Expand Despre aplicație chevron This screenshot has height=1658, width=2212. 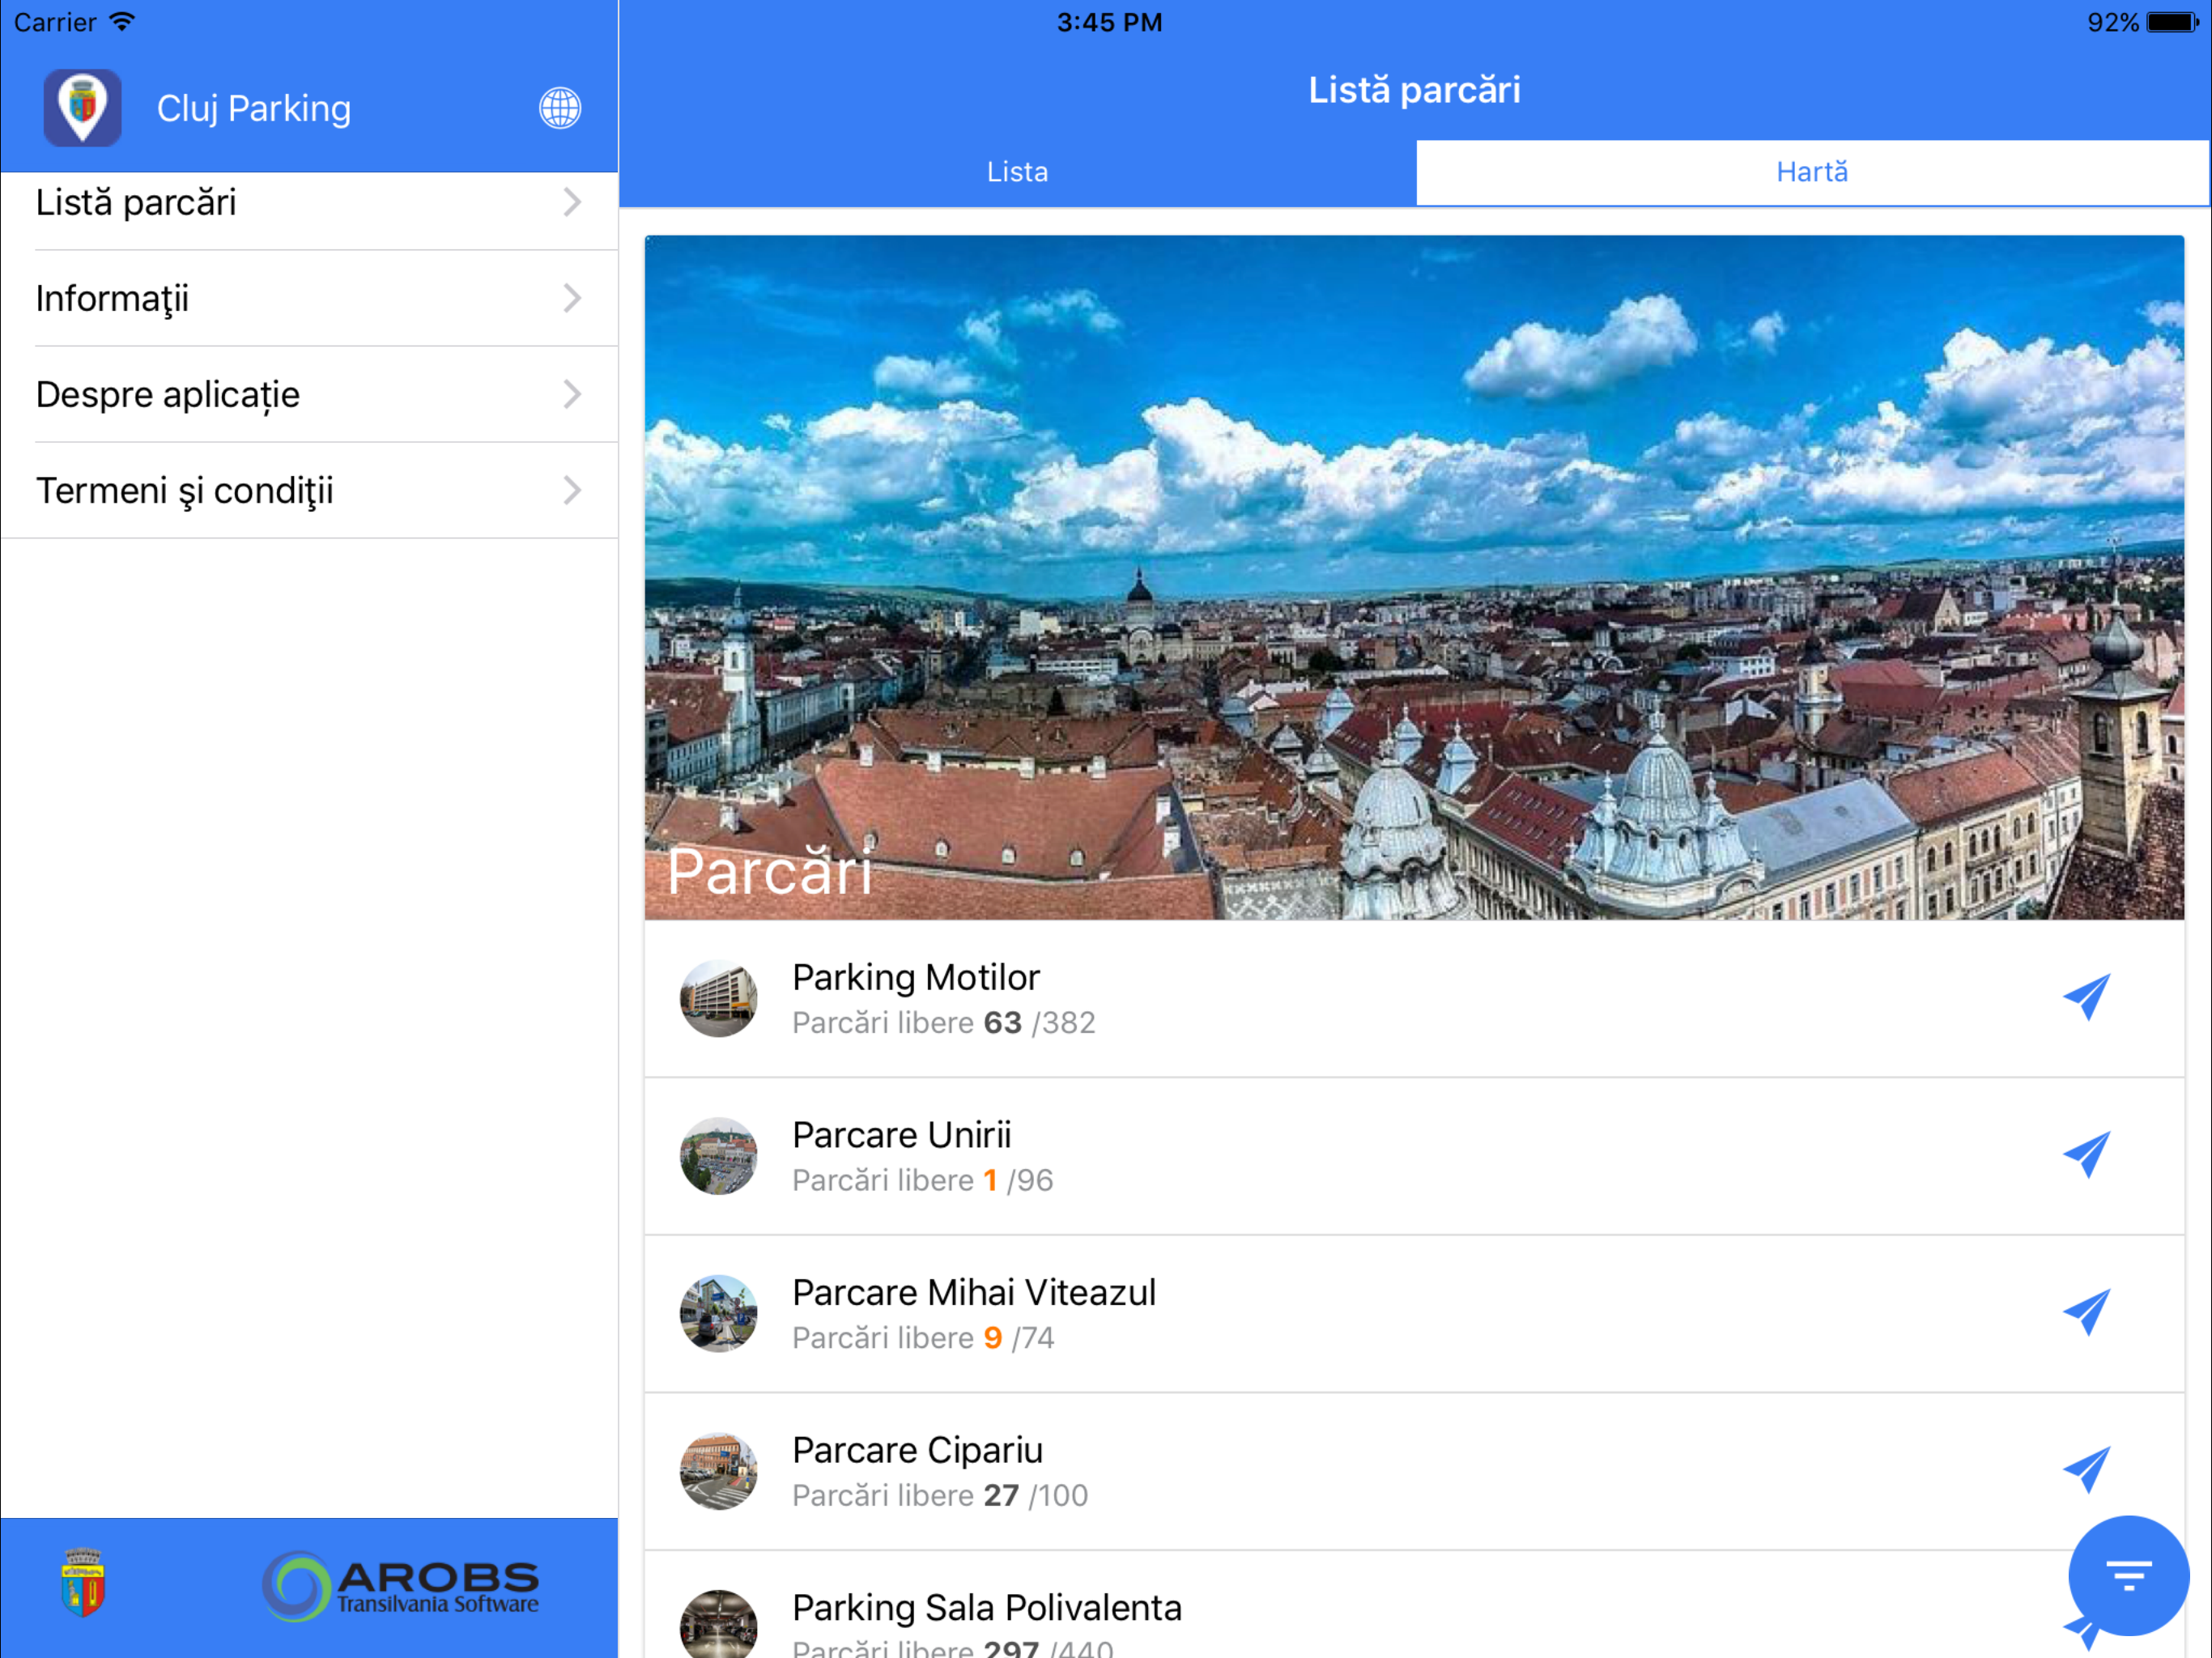click(x=572, y=394)
